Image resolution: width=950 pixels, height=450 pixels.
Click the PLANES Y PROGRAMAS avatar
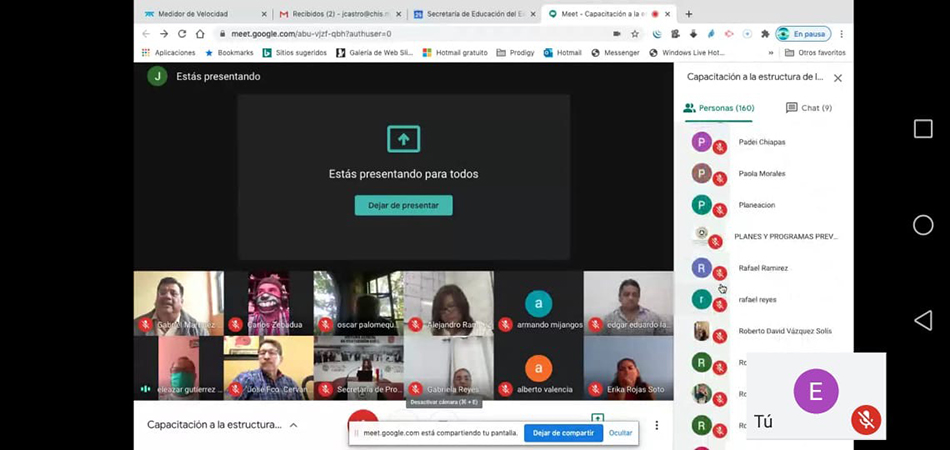[x=702, y=234]
